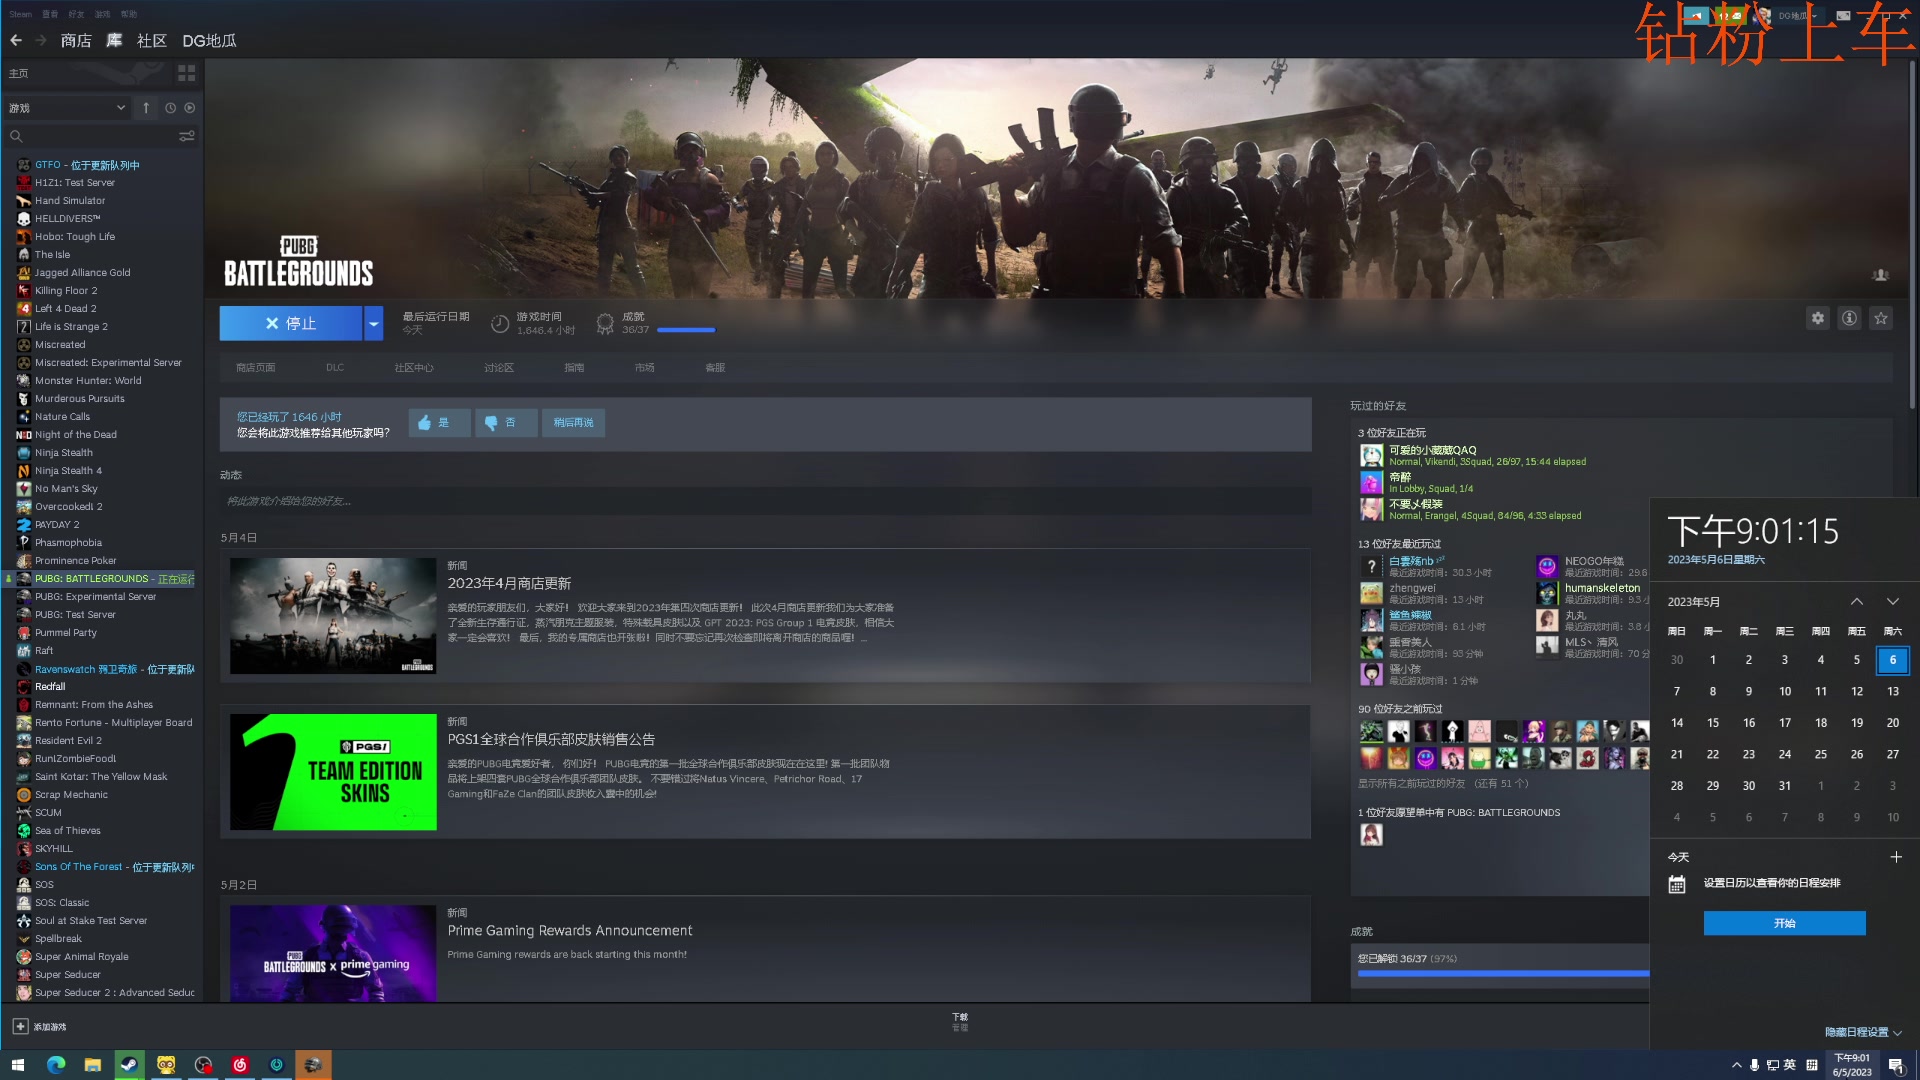The image size is (1920, 1080).
Task: Enter Big Picture mode icon
Action: (x=1843, y=16)
